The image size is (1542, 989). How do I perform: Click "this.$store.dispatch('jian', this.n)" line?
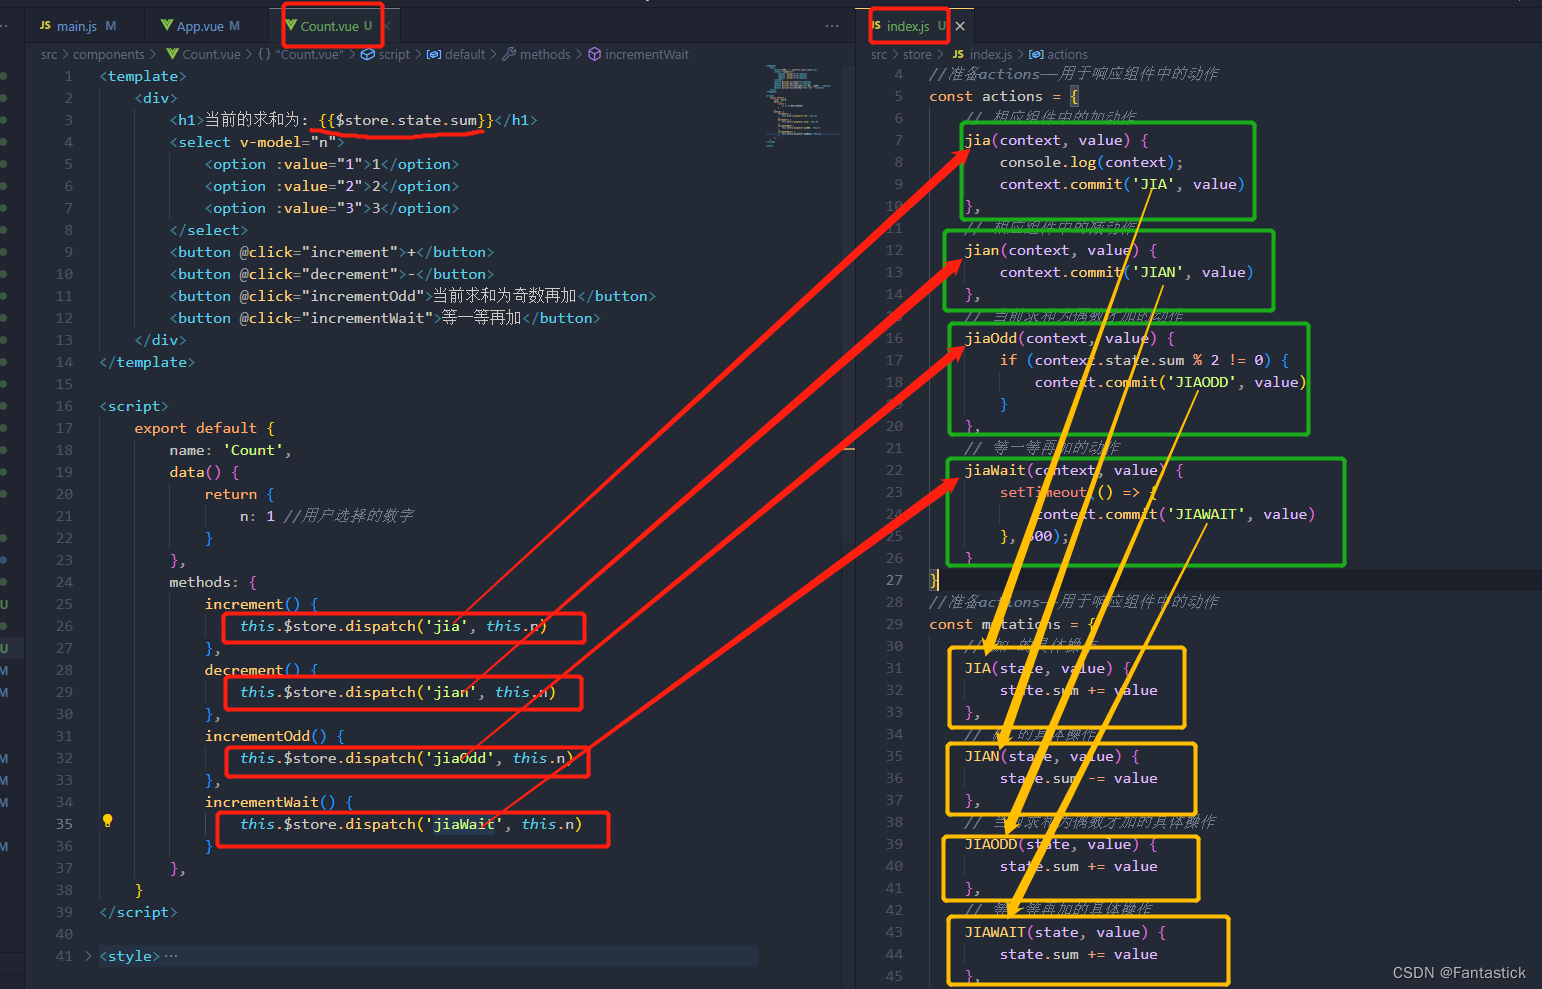pyautogui.click(x=397, y=692)
